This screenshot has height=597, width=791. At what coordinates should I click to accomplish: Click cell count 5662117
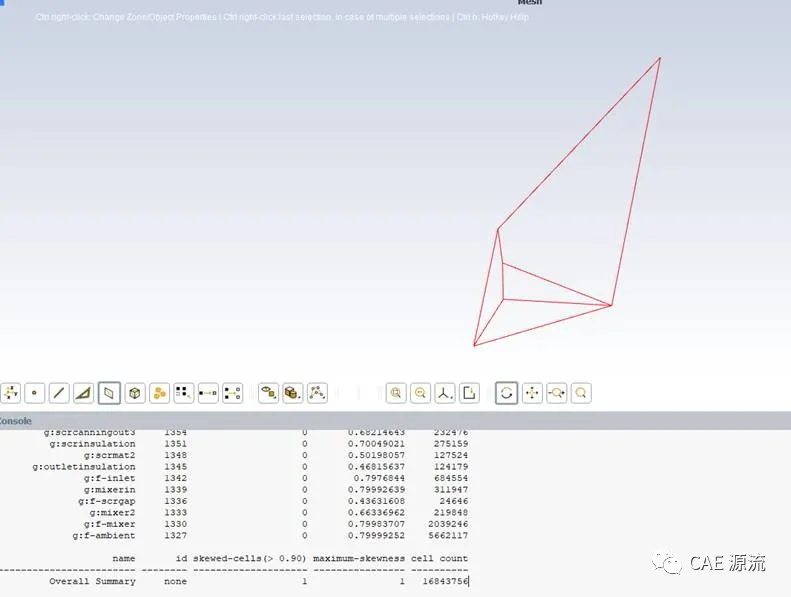448,535
